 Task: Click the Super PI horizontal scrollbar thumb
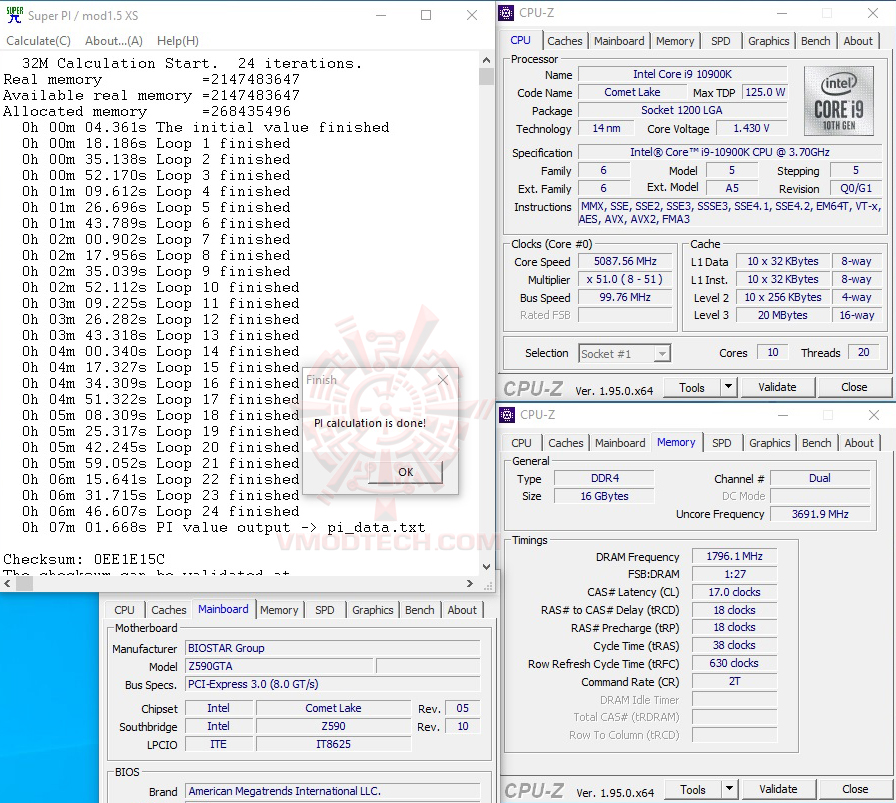coord(24,584)
